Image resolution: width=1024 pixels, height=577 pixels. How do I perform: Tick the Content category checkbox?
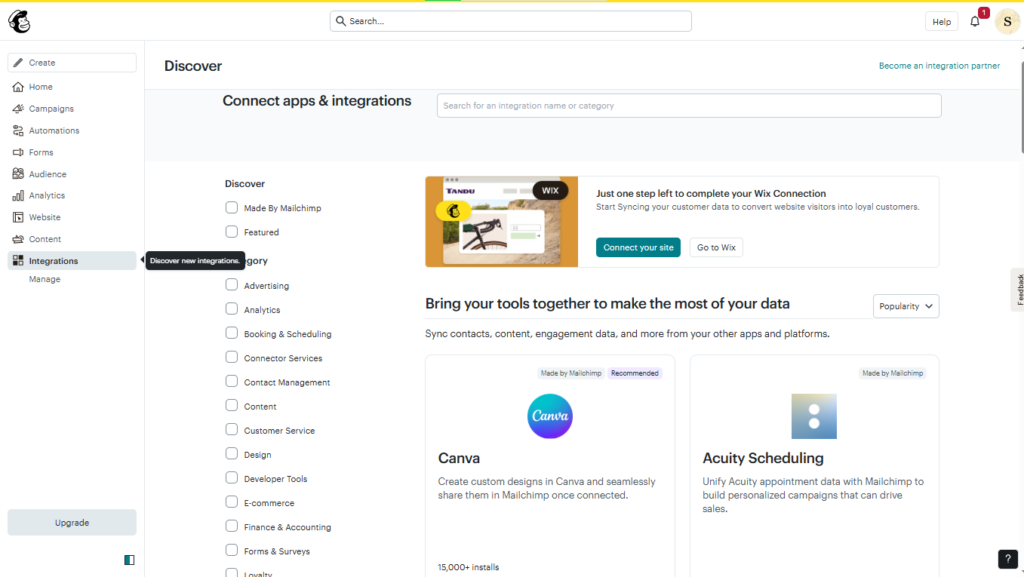coord(232,406)
